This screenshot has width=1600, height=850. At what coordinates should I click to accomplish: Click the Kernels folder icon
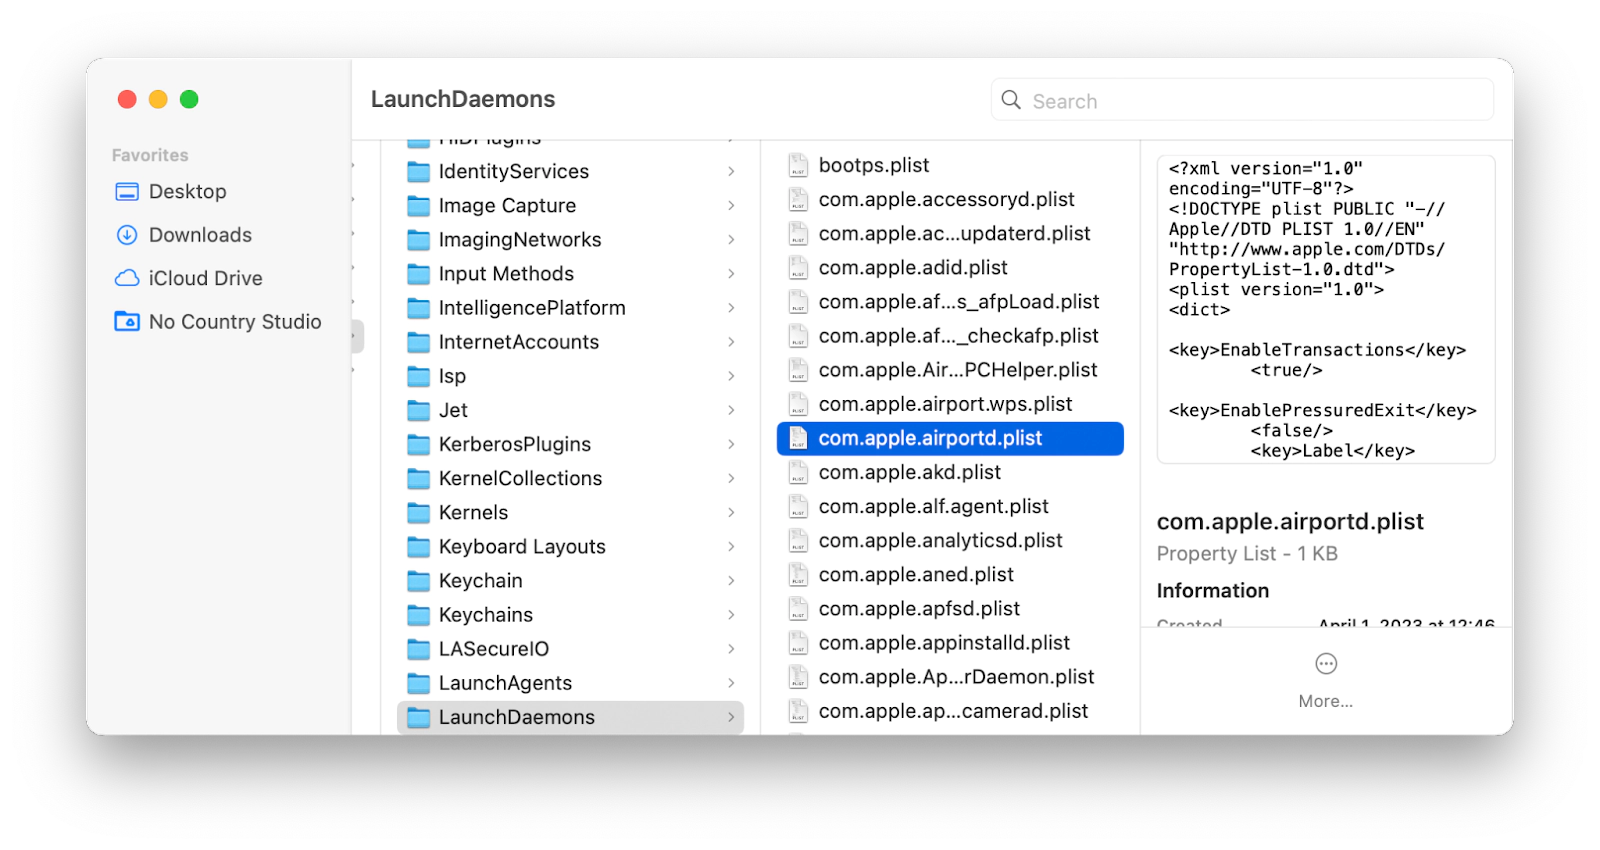click(x=419, y=513)
